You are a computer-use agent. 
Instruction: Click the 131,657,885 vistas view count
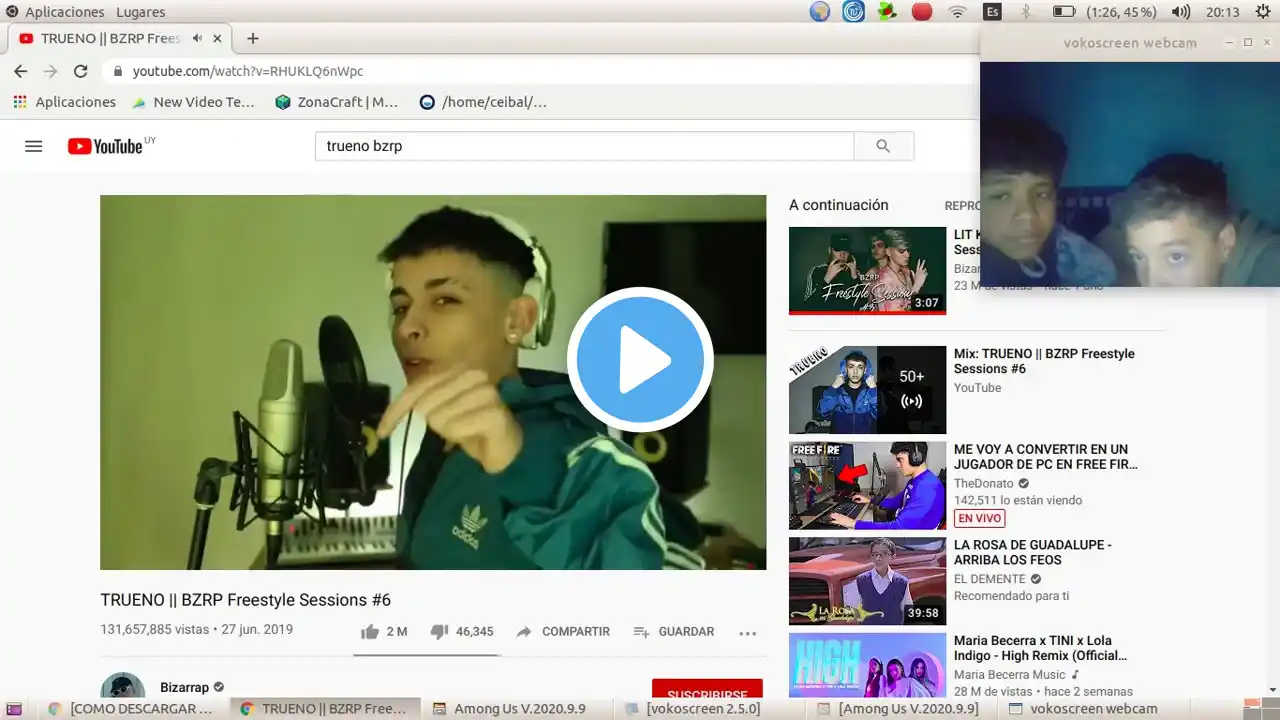tap(155, 630)
